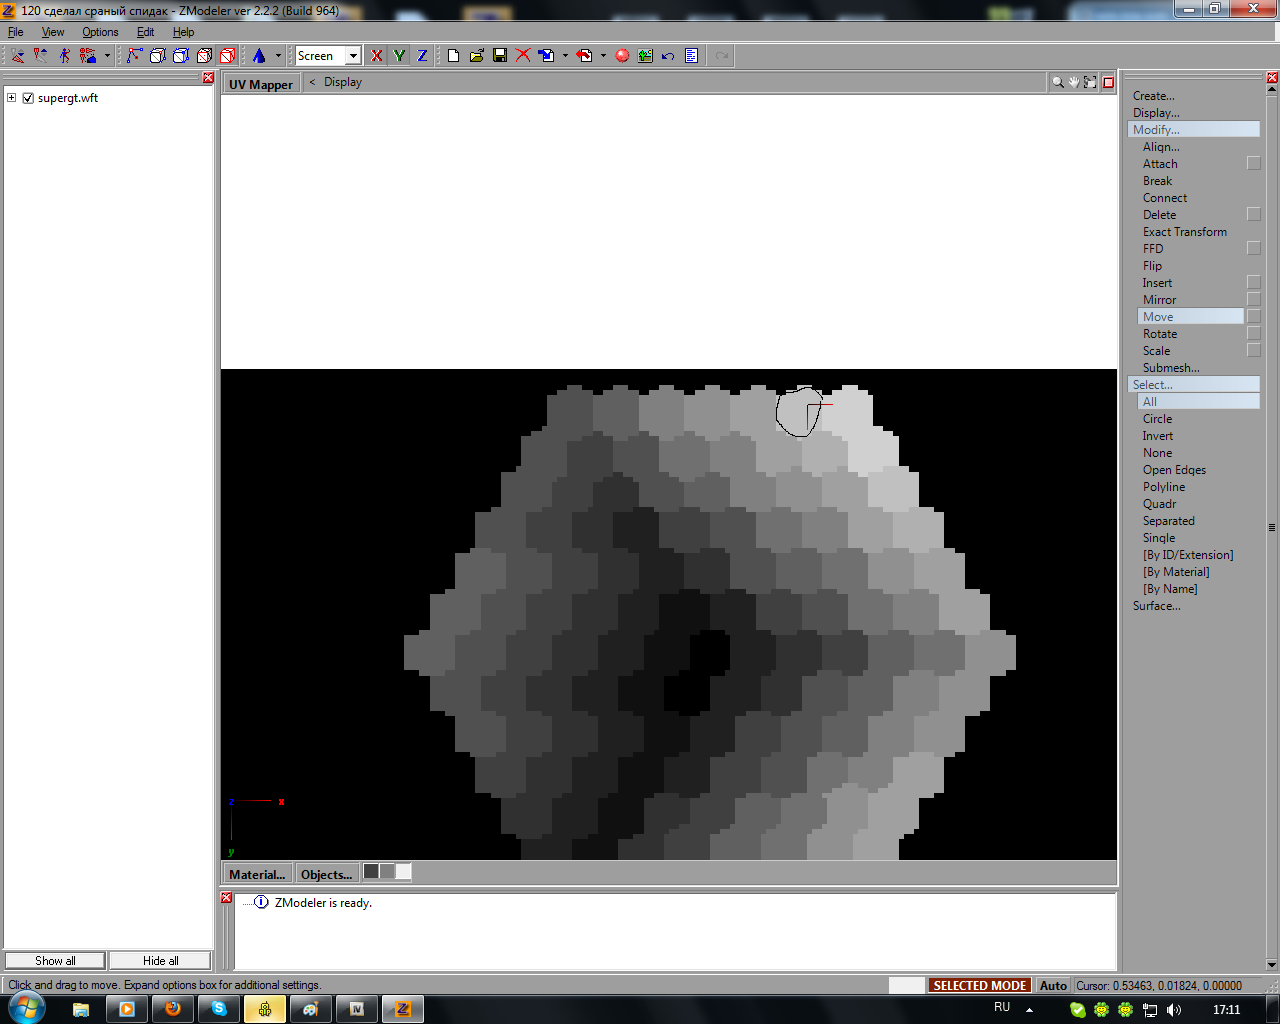Toggle the options box next to Move
1280x1024 pixels.
pyautogui.click(x=1254, y=317)
